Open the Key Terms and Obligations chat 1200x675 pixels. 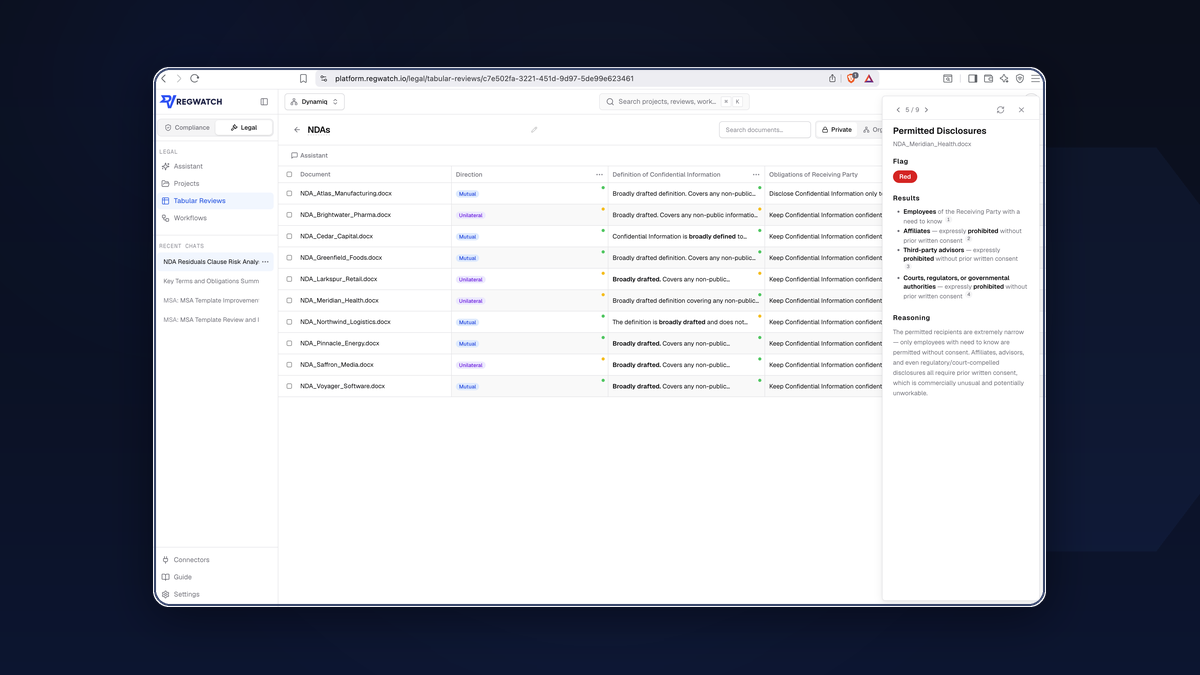211,281
